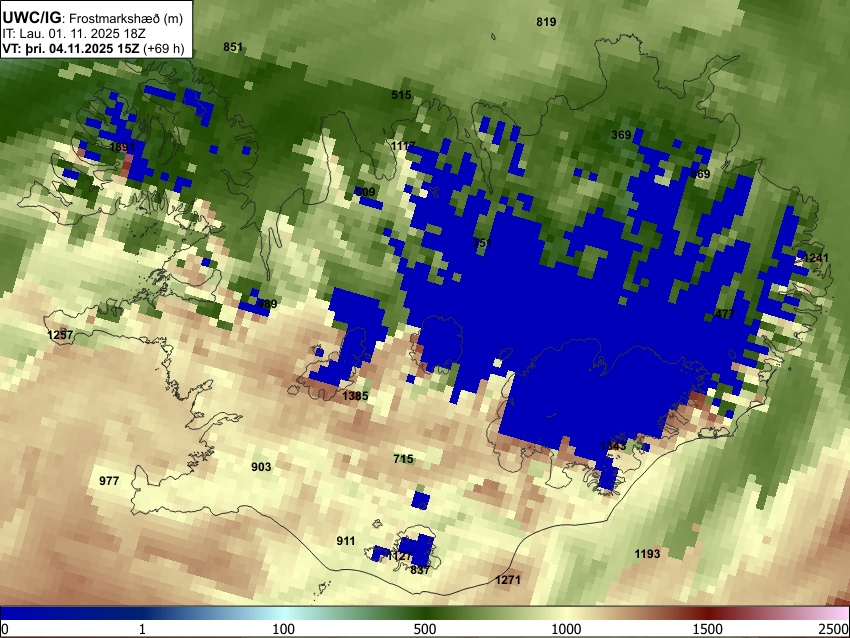This screenshot has width=850, height=638.
Task: Click the map value 1241
Action: pyautogui.click(x=816, y=258)
